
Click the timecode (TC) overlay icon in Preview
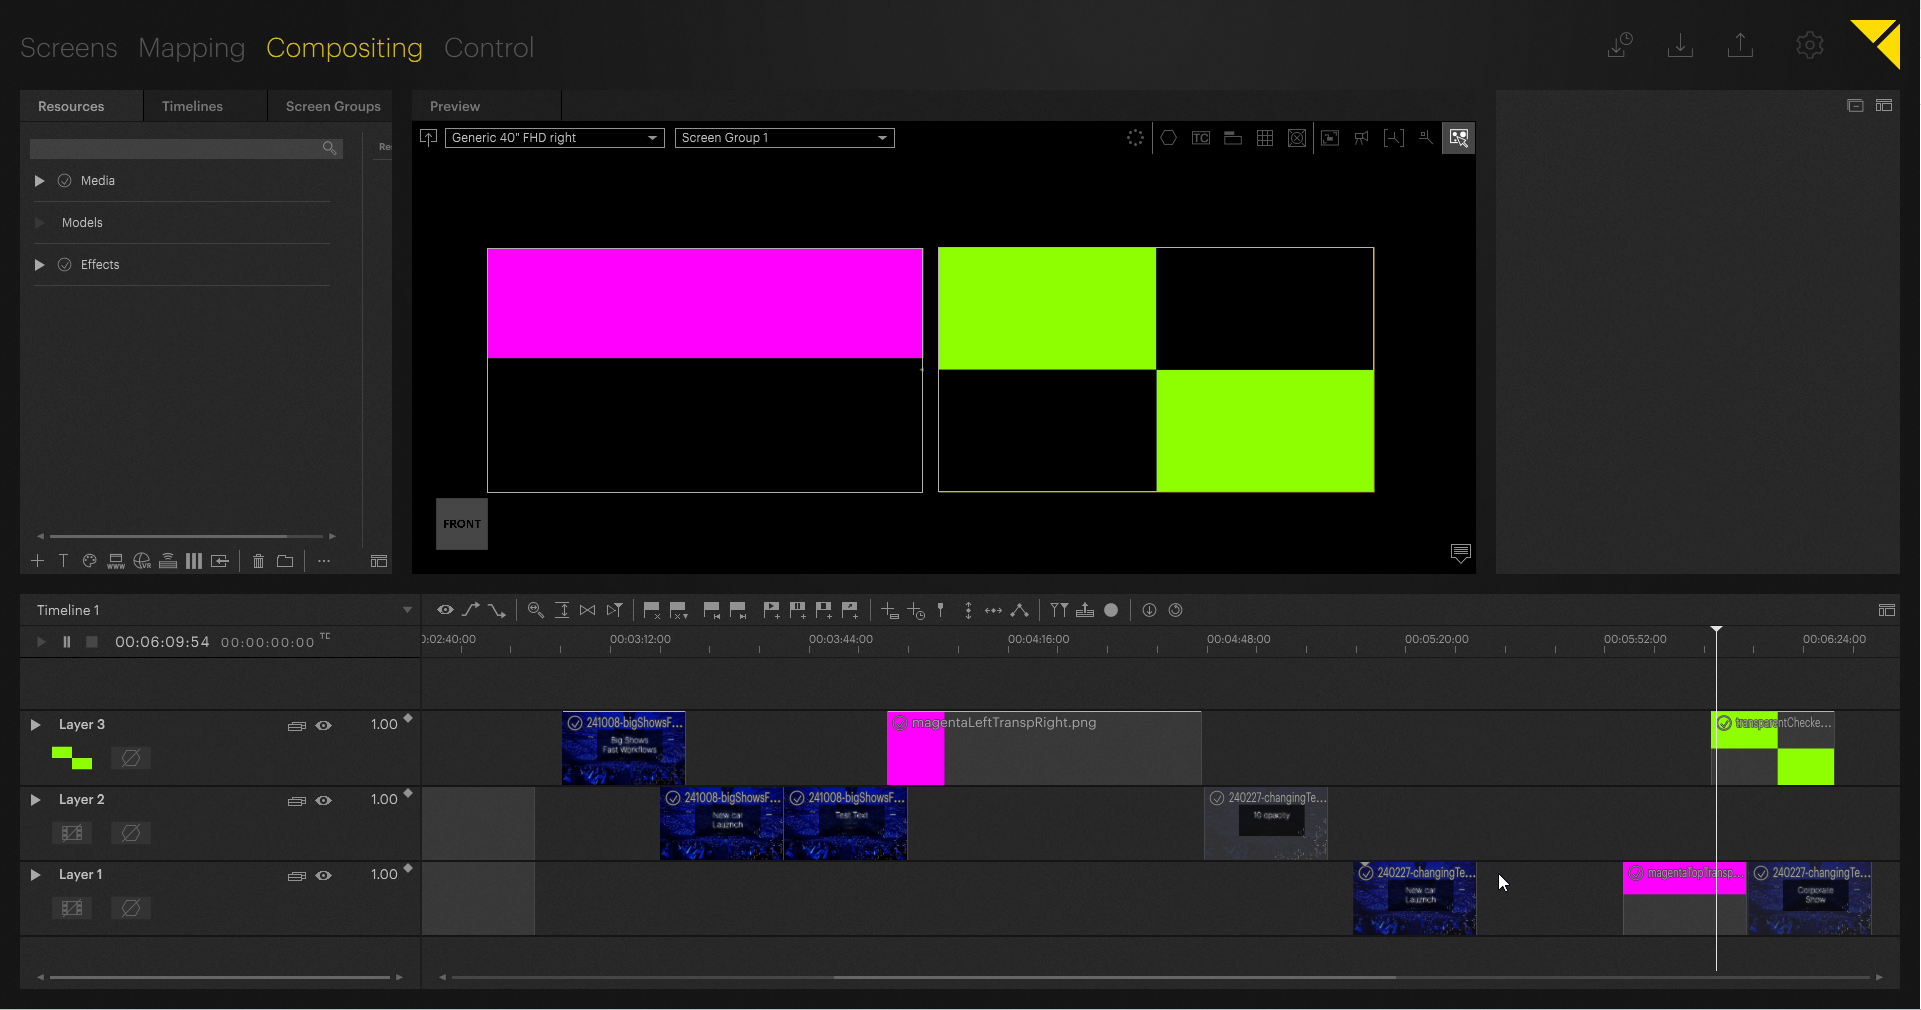pyautogui.click(x=1200, y=138)
